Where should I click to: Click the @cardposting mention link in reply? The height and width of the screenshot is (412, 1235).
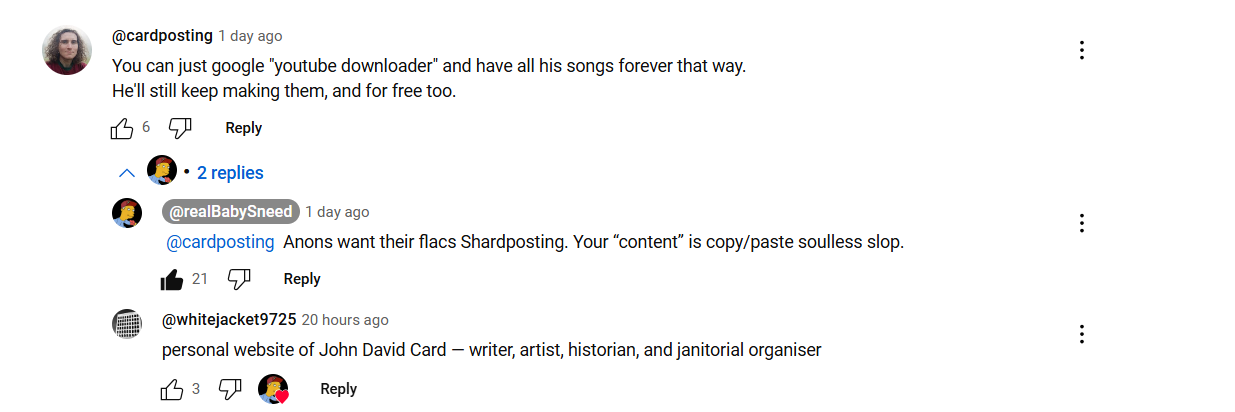click(220, 242)
